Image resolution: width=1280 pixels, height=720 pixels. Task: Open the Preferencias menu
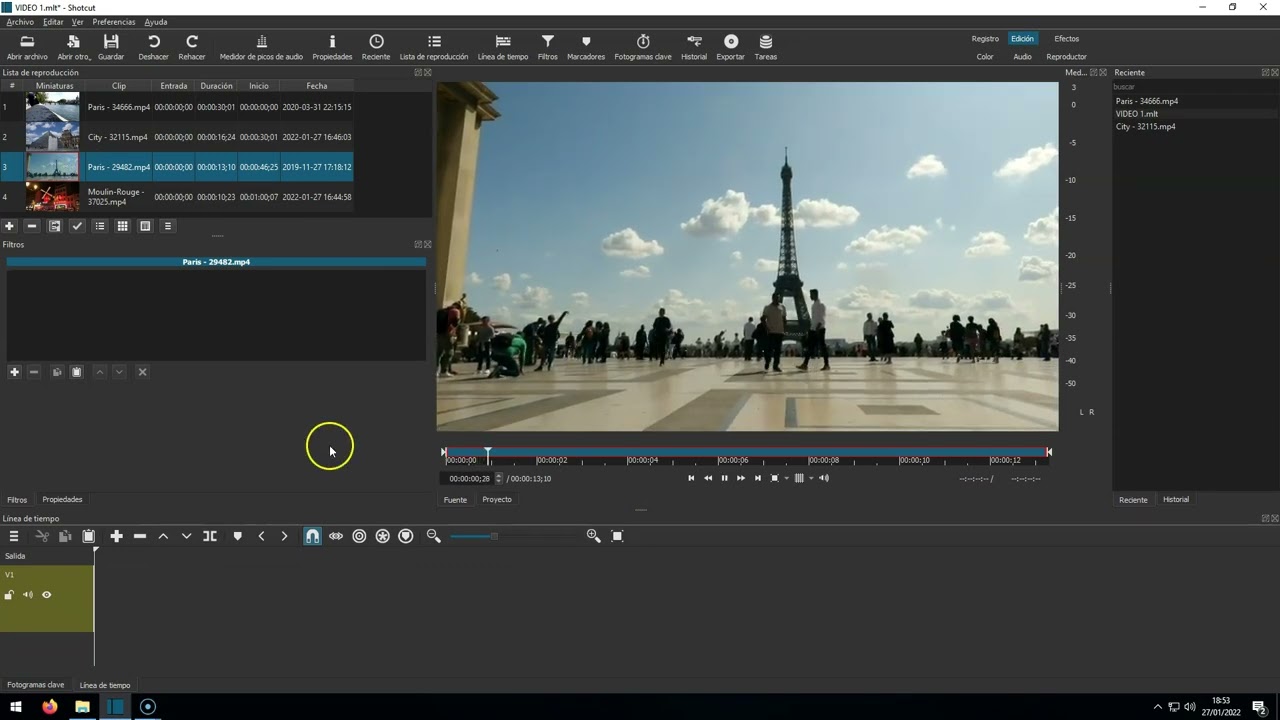coord(114,22)
